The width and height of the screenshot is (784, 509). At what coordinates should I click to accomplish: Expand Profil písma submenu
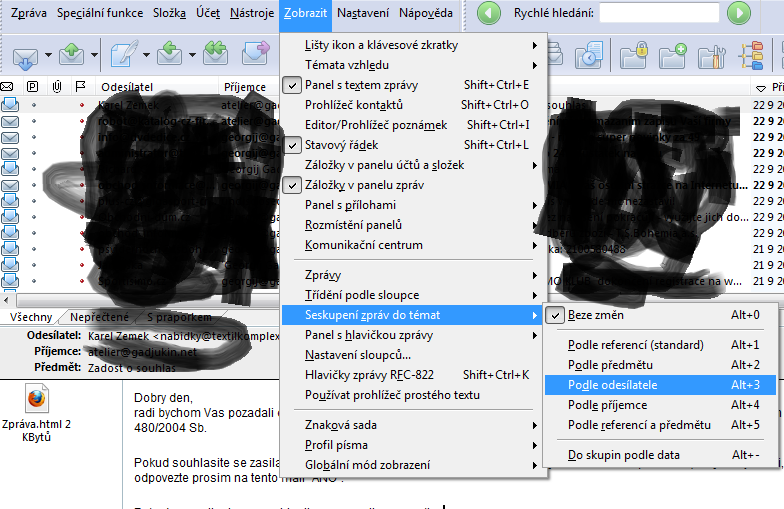pos(414,445)
